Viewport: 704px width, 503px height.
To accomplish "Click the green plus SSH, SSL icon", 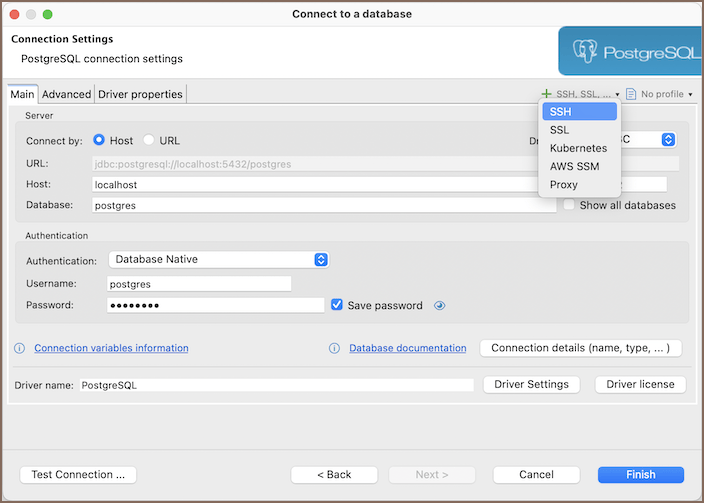I will (x=546, y=94).
